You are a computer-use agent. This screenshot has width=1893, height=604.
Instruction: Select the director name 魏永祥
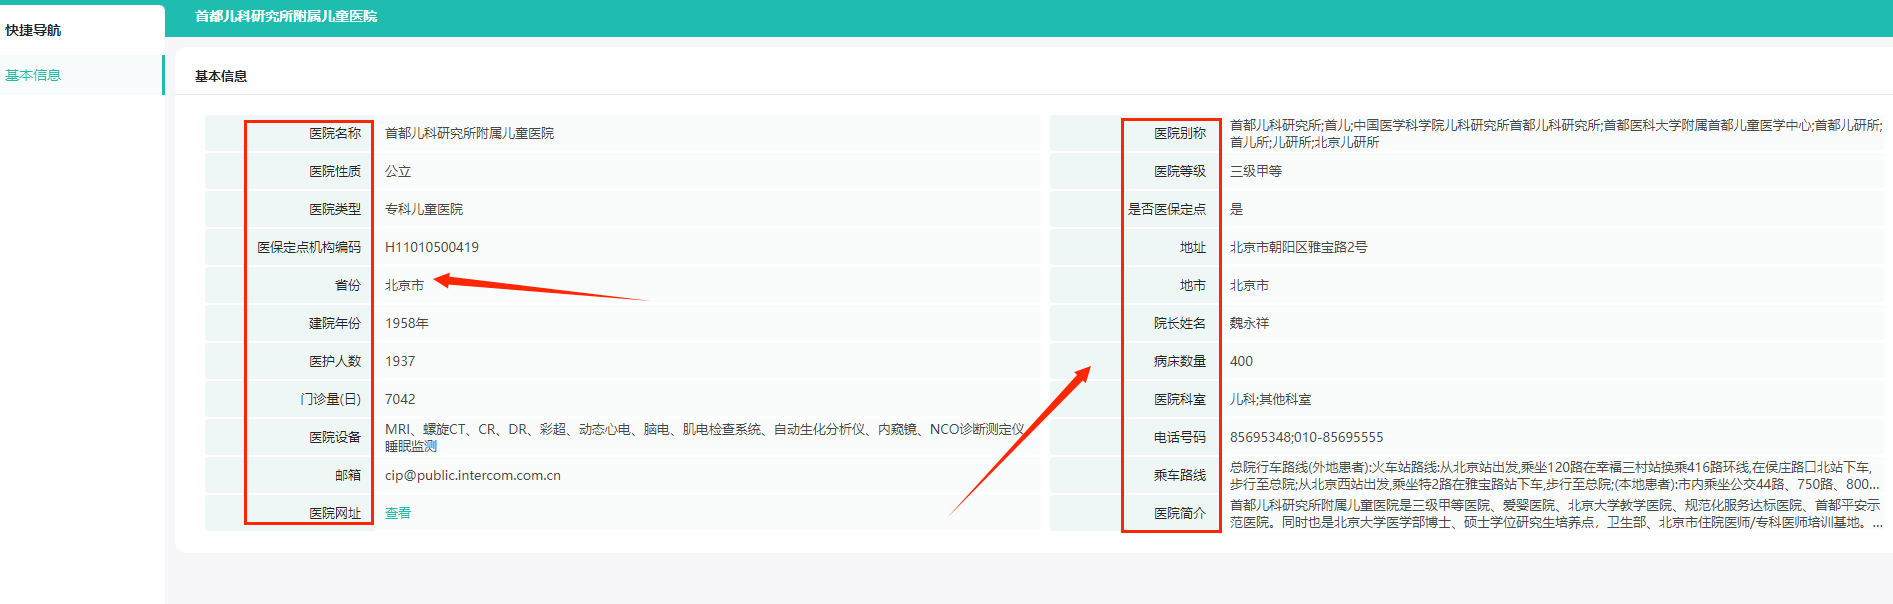point(1249,323)
